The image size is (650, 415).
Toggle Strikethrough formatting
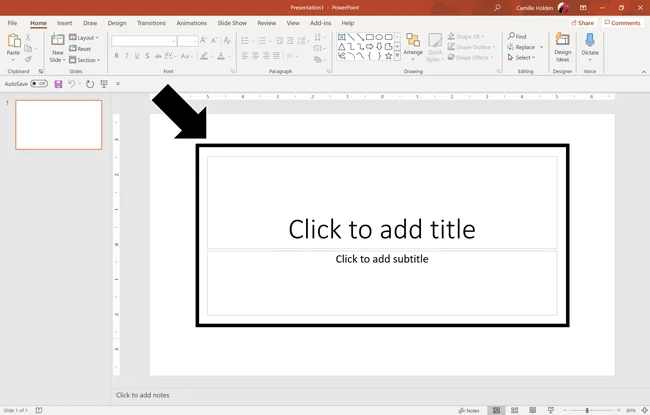click(x=158, y=56)
